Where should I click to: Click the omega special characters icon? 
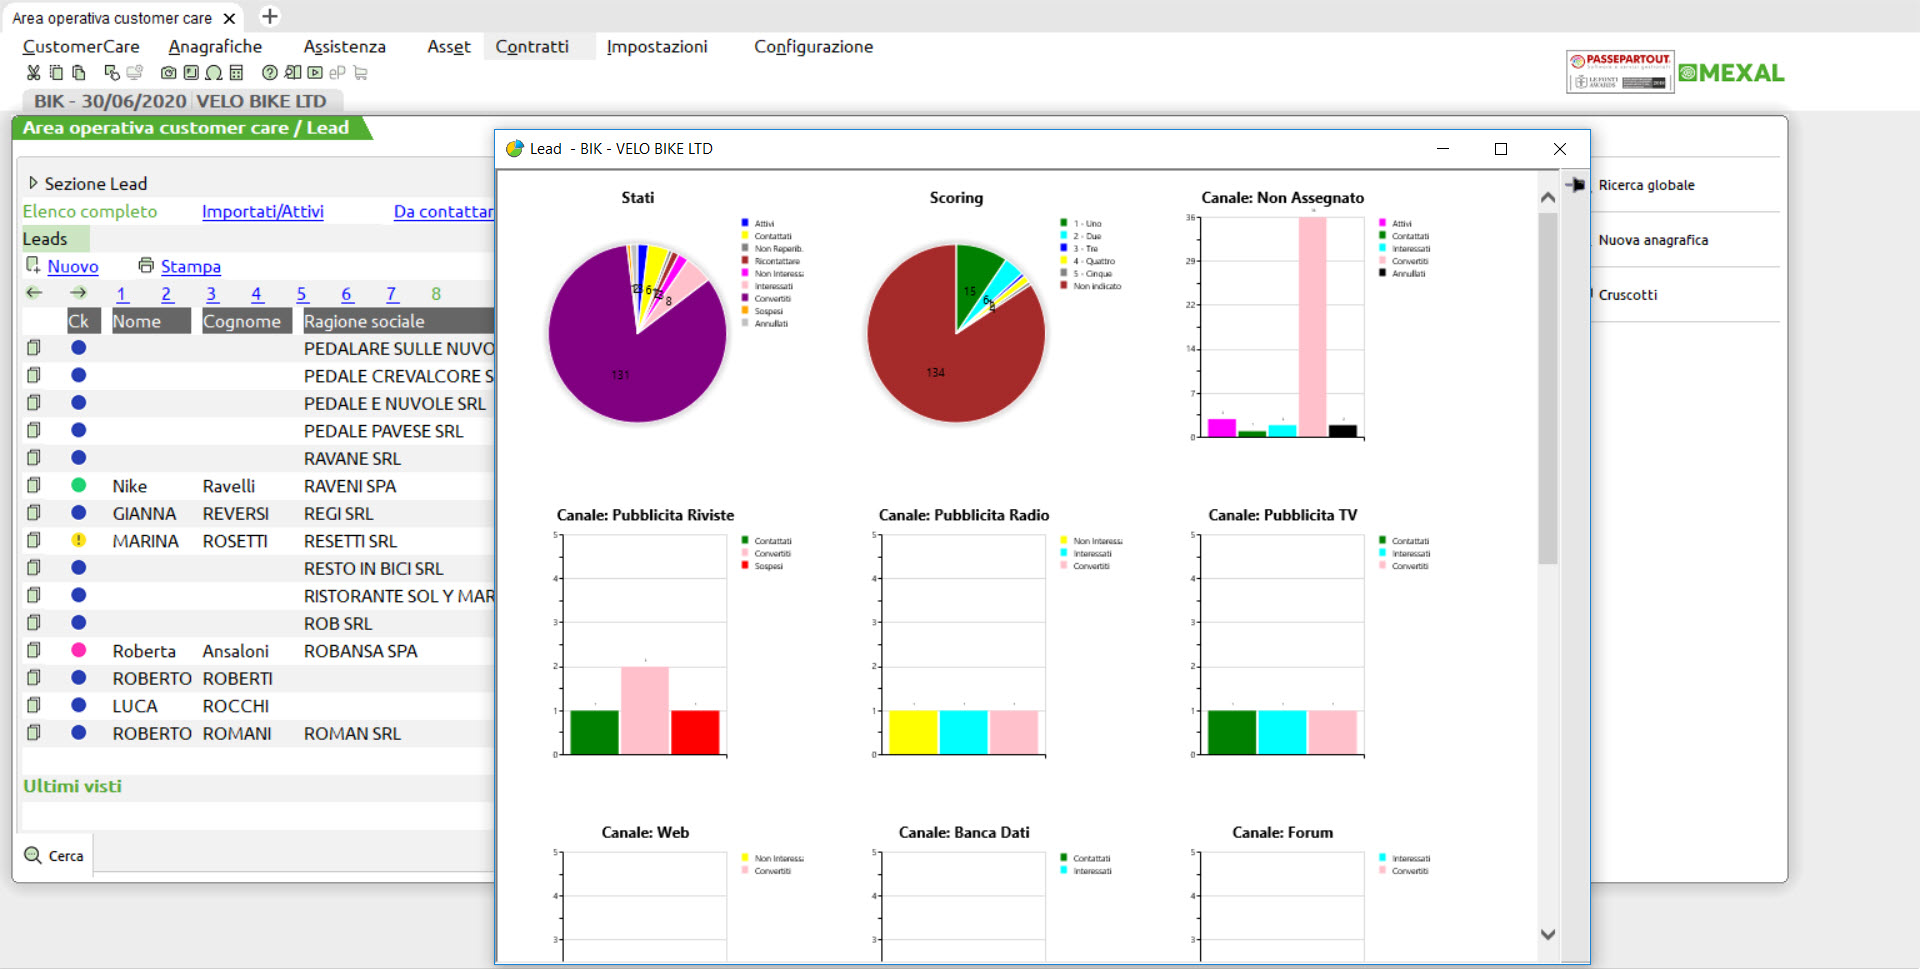point(213,73)
